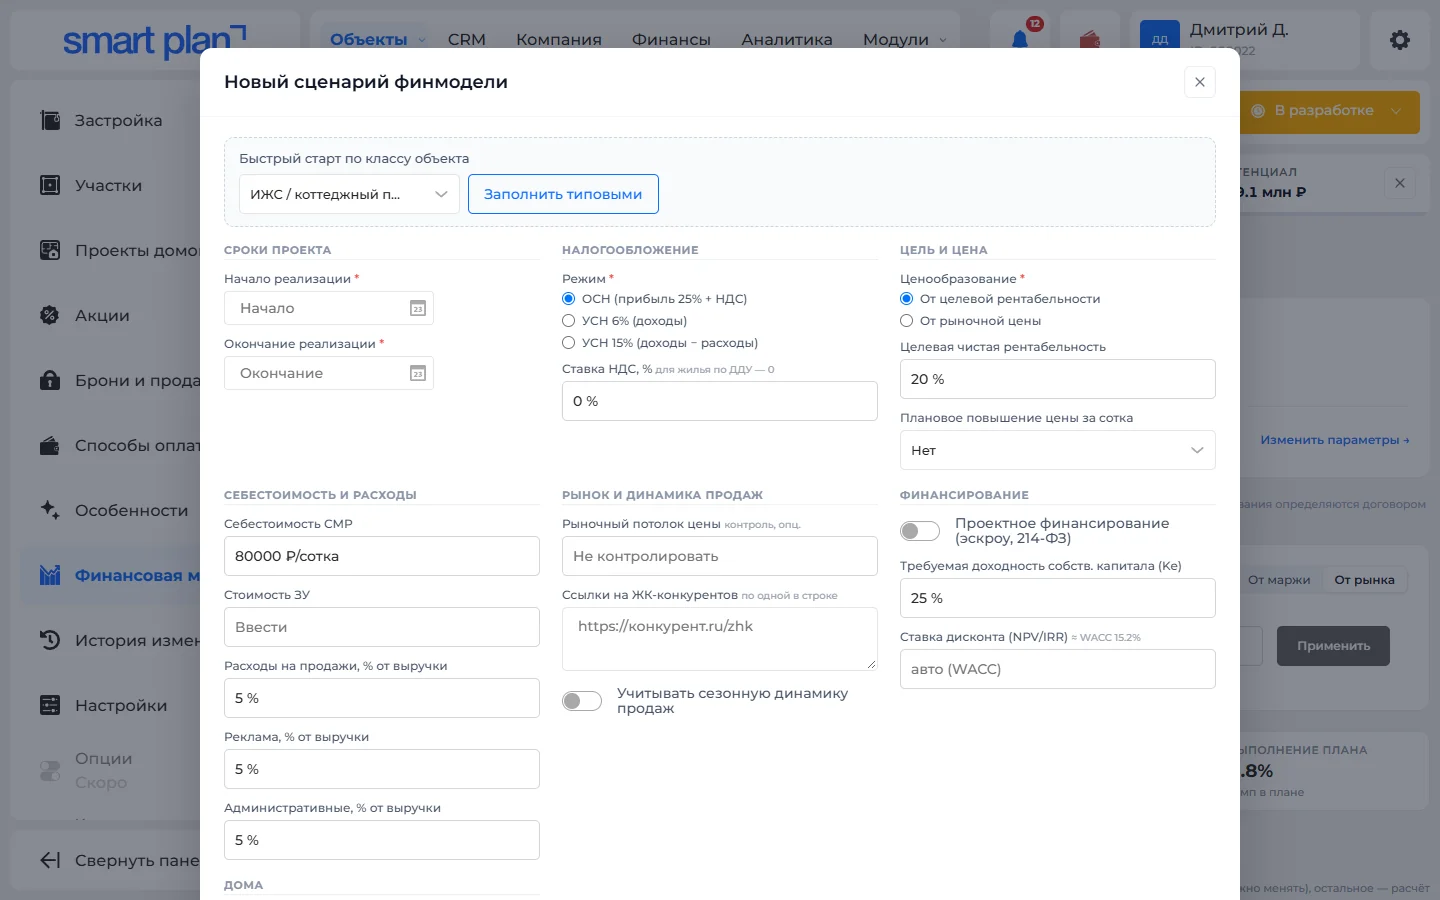Click the Стоимость ЗУ input field
The image size is (1440, 900).
click(382, 627)
